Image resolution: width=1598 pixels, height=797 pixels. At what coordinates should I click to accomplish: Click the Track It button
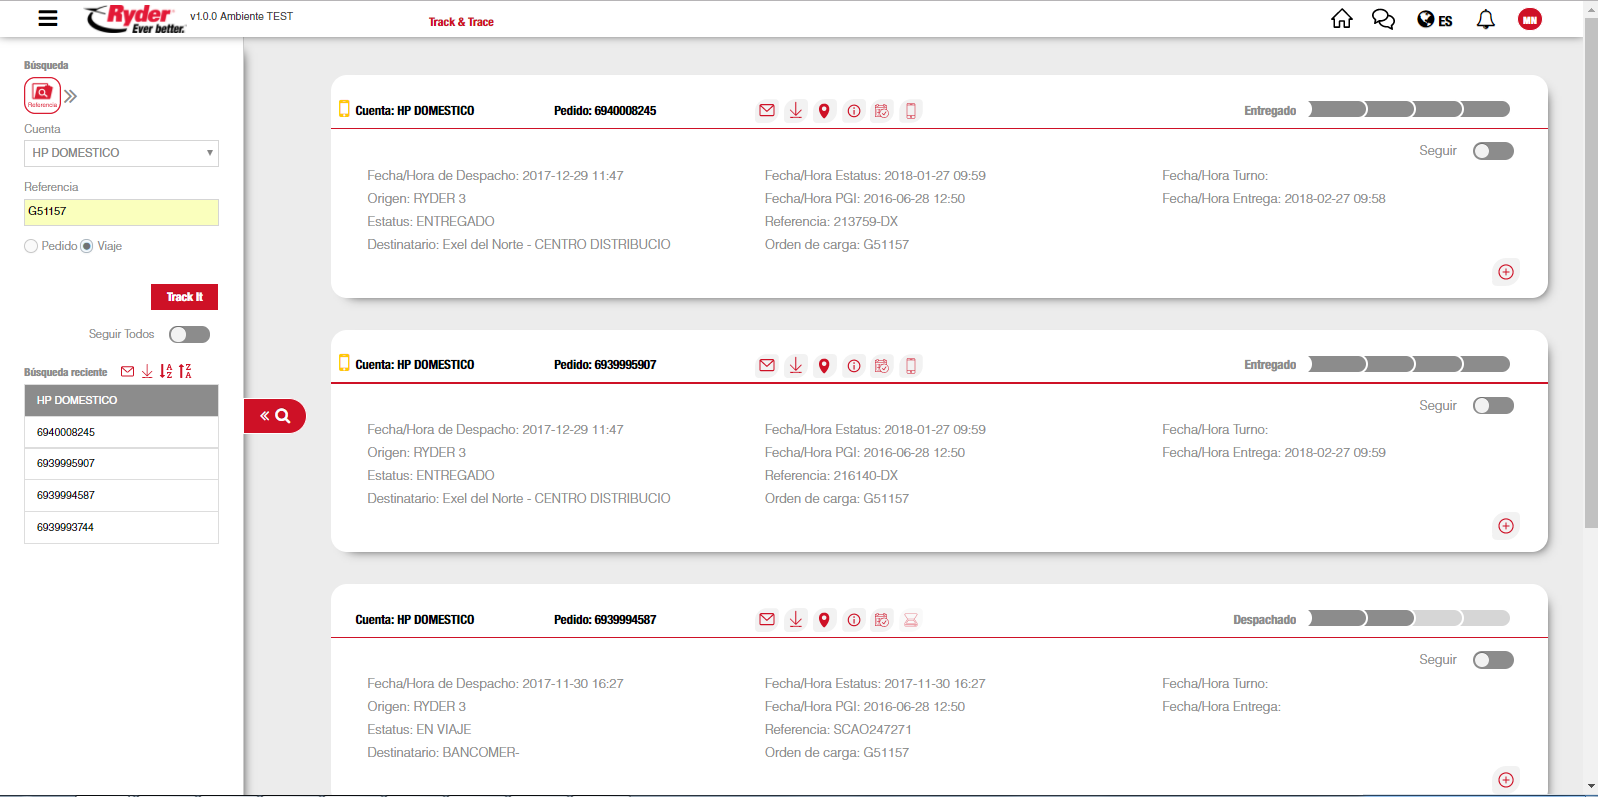coord(184,297)
